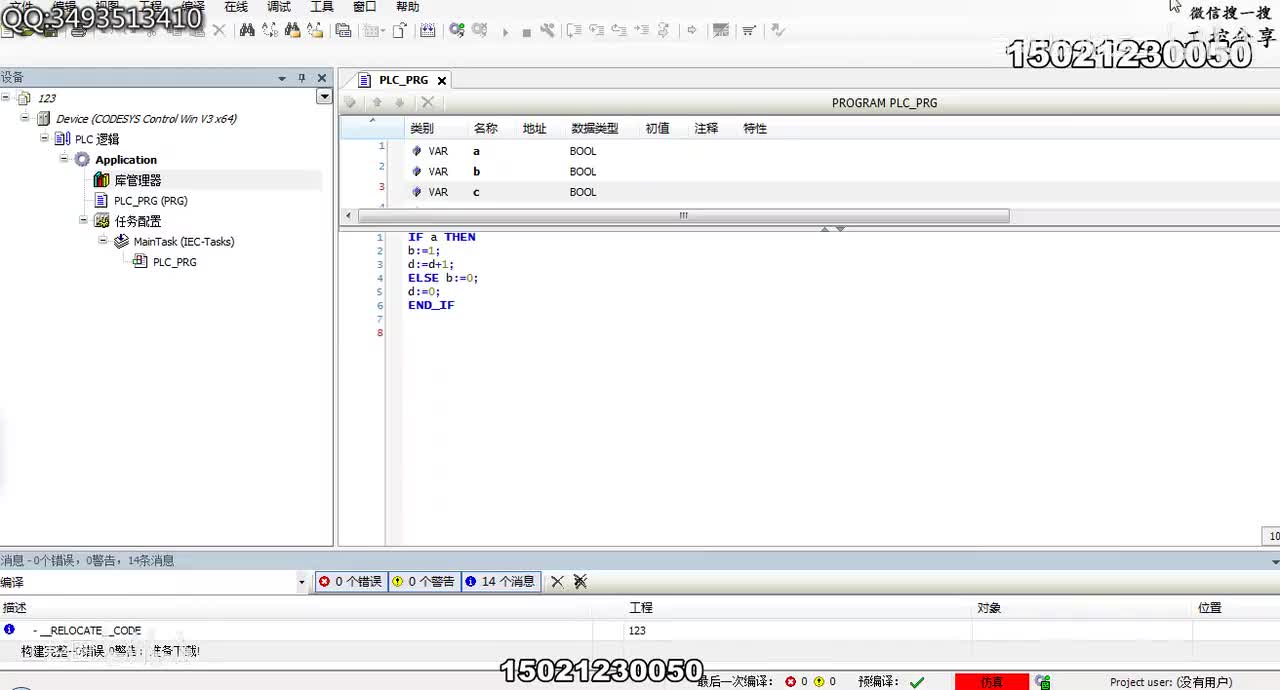
Task: Close the devices panel
Action: [322, 77]
